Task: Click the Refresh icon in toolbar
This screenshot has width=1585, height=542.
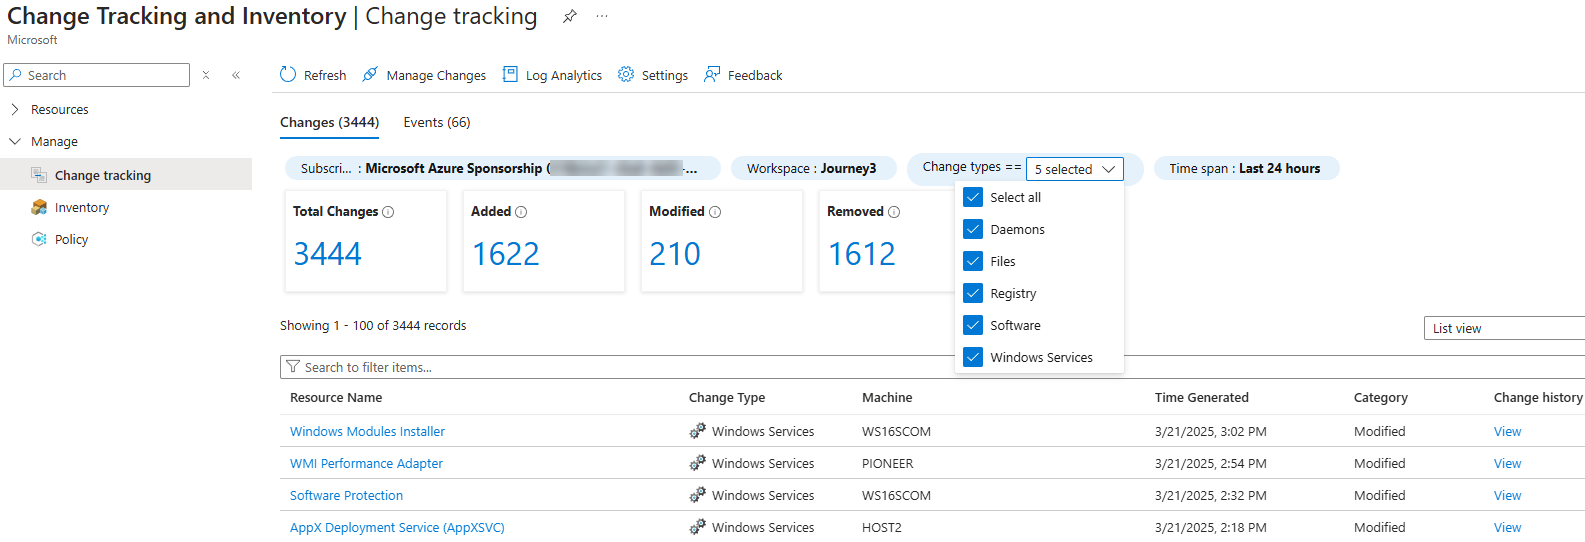Action: pyautogui.click(x=288, y=75)
